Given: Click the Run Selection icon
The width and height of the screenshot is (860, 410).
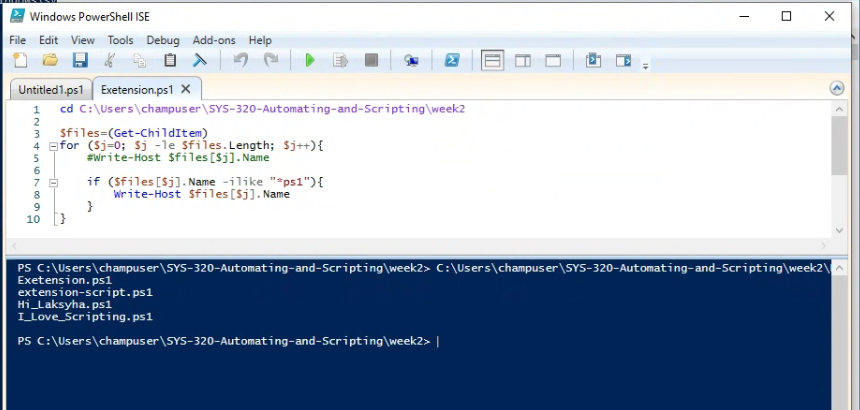Looking at the screenshot, I should point(340,61).
